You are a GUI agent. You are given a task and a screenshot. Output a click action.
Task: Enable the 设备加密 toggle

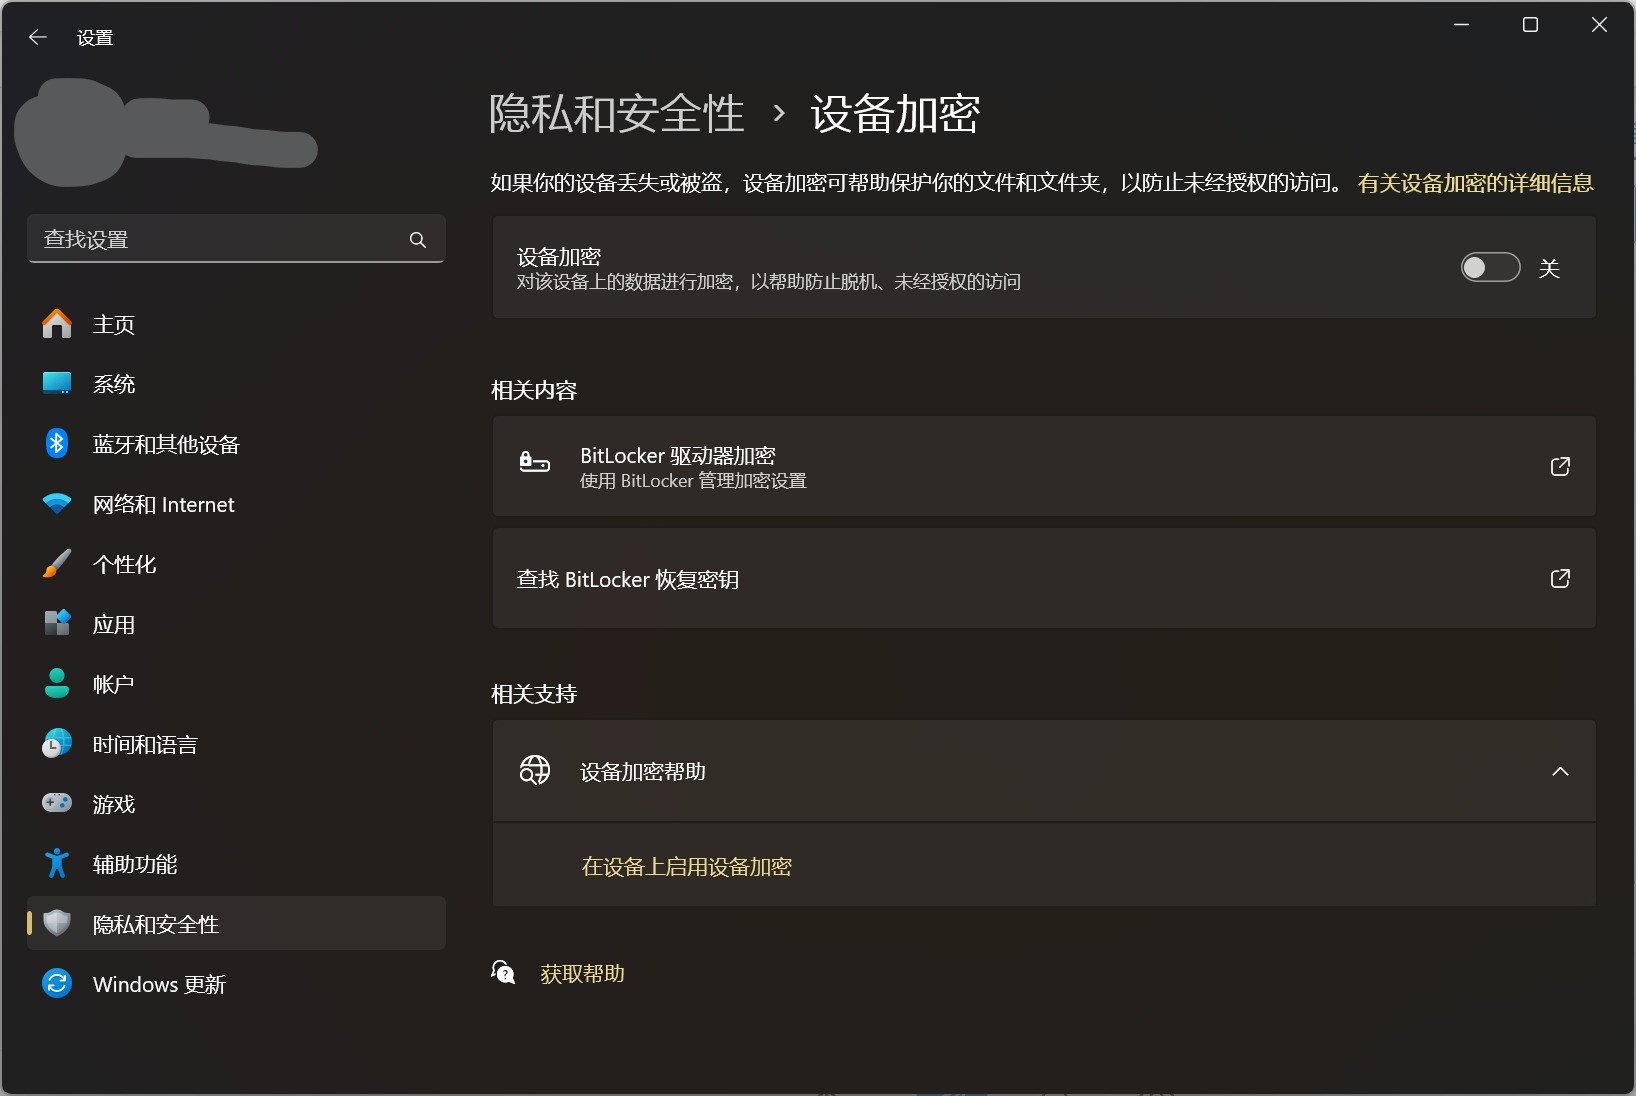pyautogui.click(x=1490, y=267)
